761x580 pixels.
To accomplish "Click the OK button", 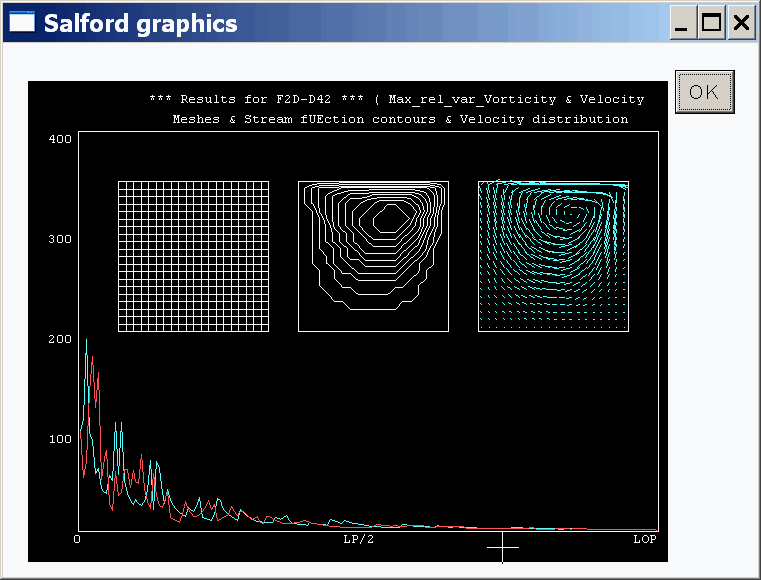I will (x=704, y=92).
